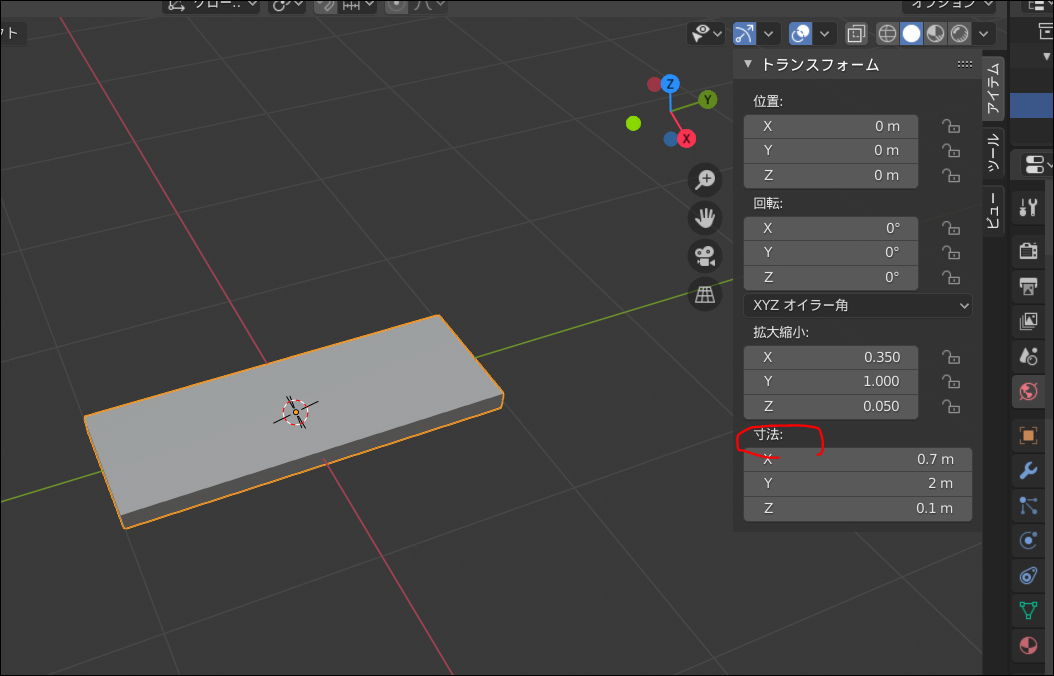The height and width of the screenshot is (676, 1054).
Task: Open the viewport shading options dropdown
Action: point(983,34)
